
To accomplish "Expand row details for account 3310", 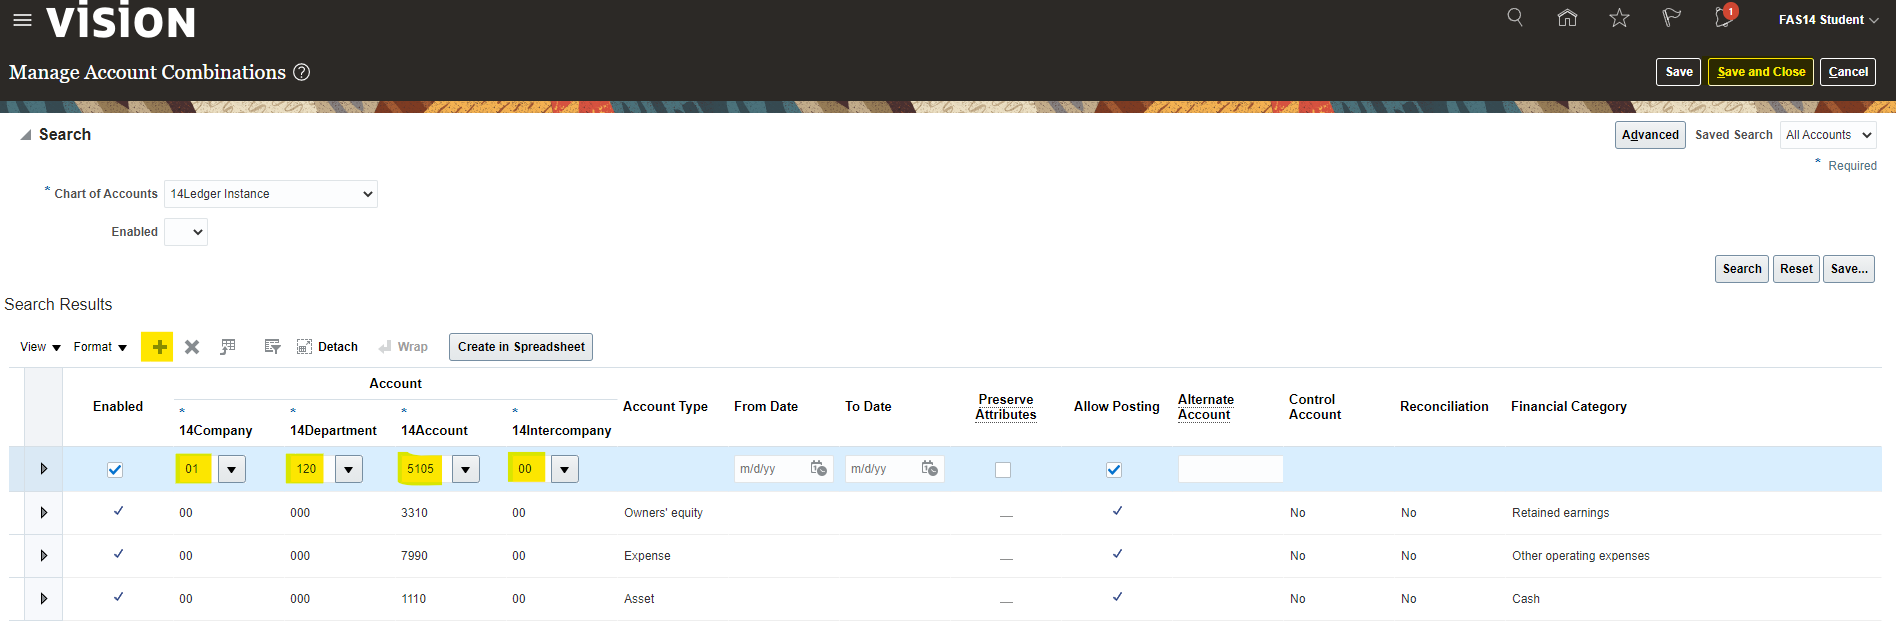I will pyautogui.click(x=44, y=512).
